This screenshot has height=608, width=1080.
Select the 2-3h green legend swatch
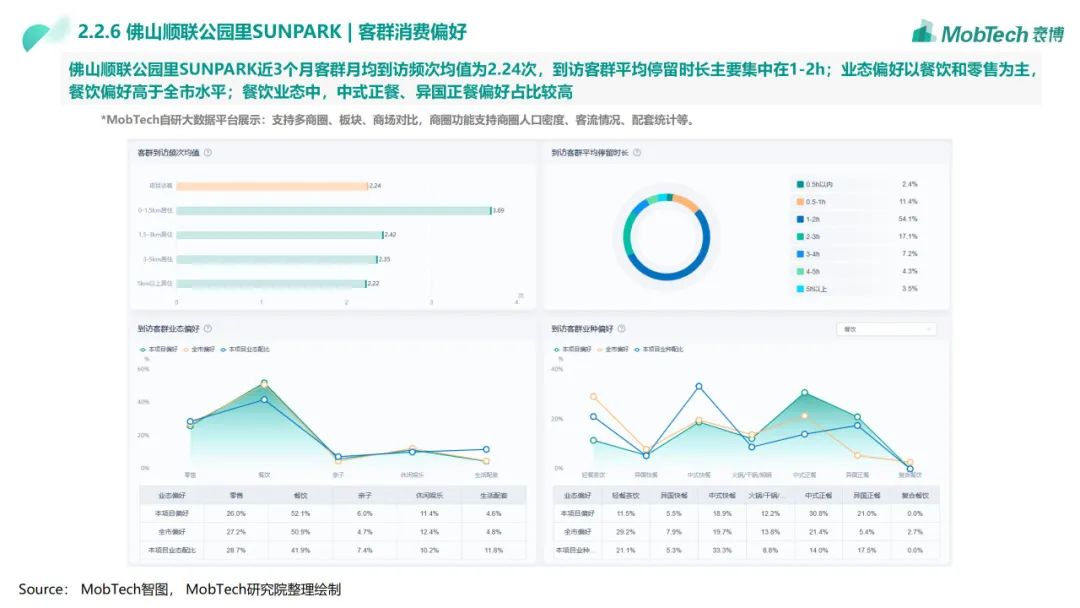pyautogui.click(x=800, y=237)
